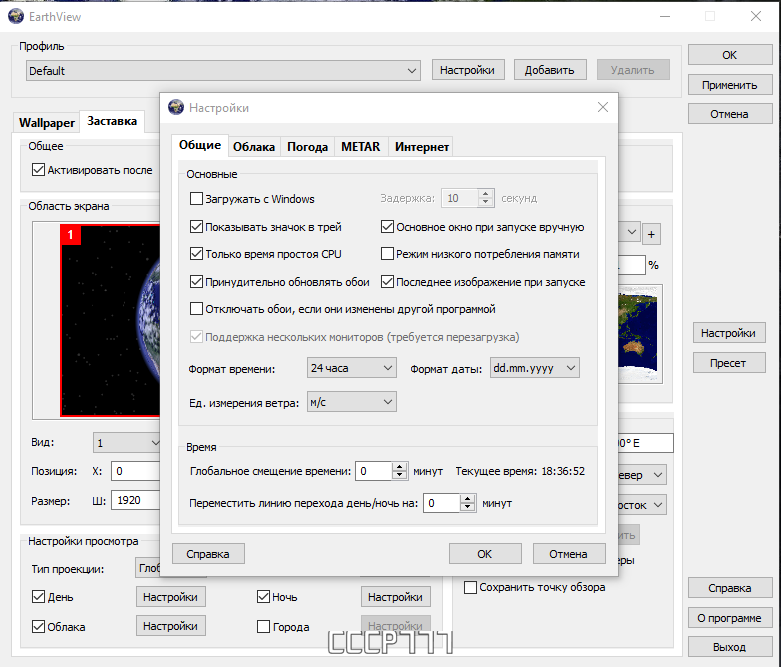Toggle Режим низкого потребления памяти checkbox
The image size is (781, 667).
point(388,254)
